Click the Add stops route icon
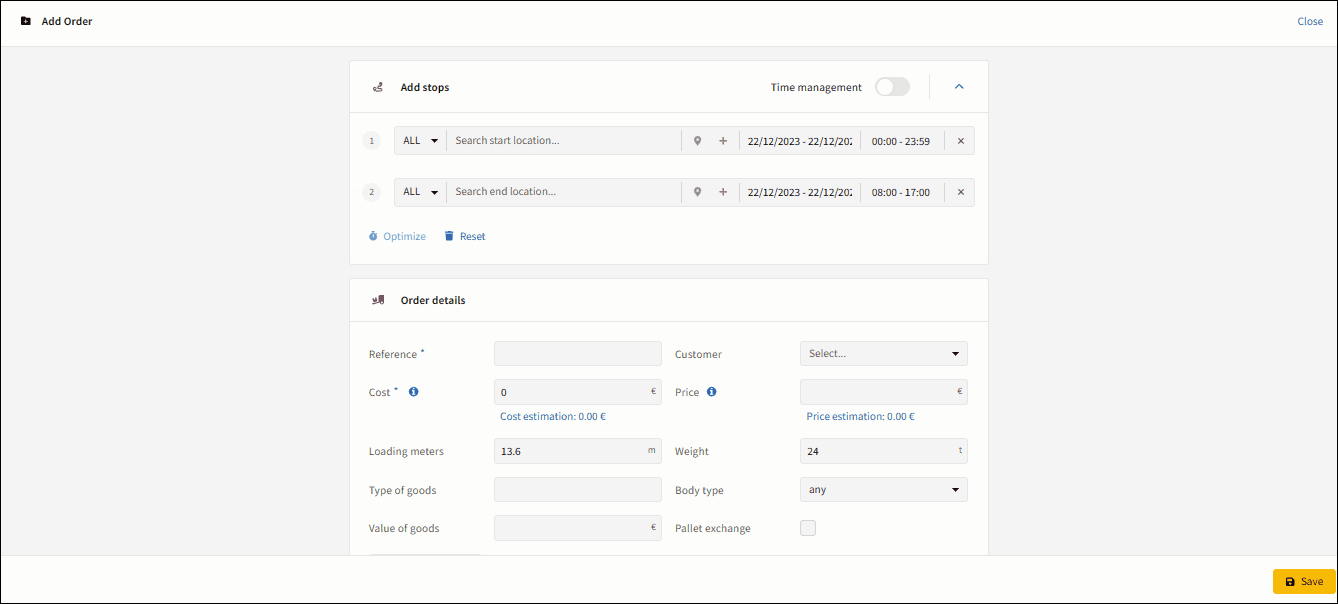The width and height of the screenshot is (1338, 604). coord(378,87)
